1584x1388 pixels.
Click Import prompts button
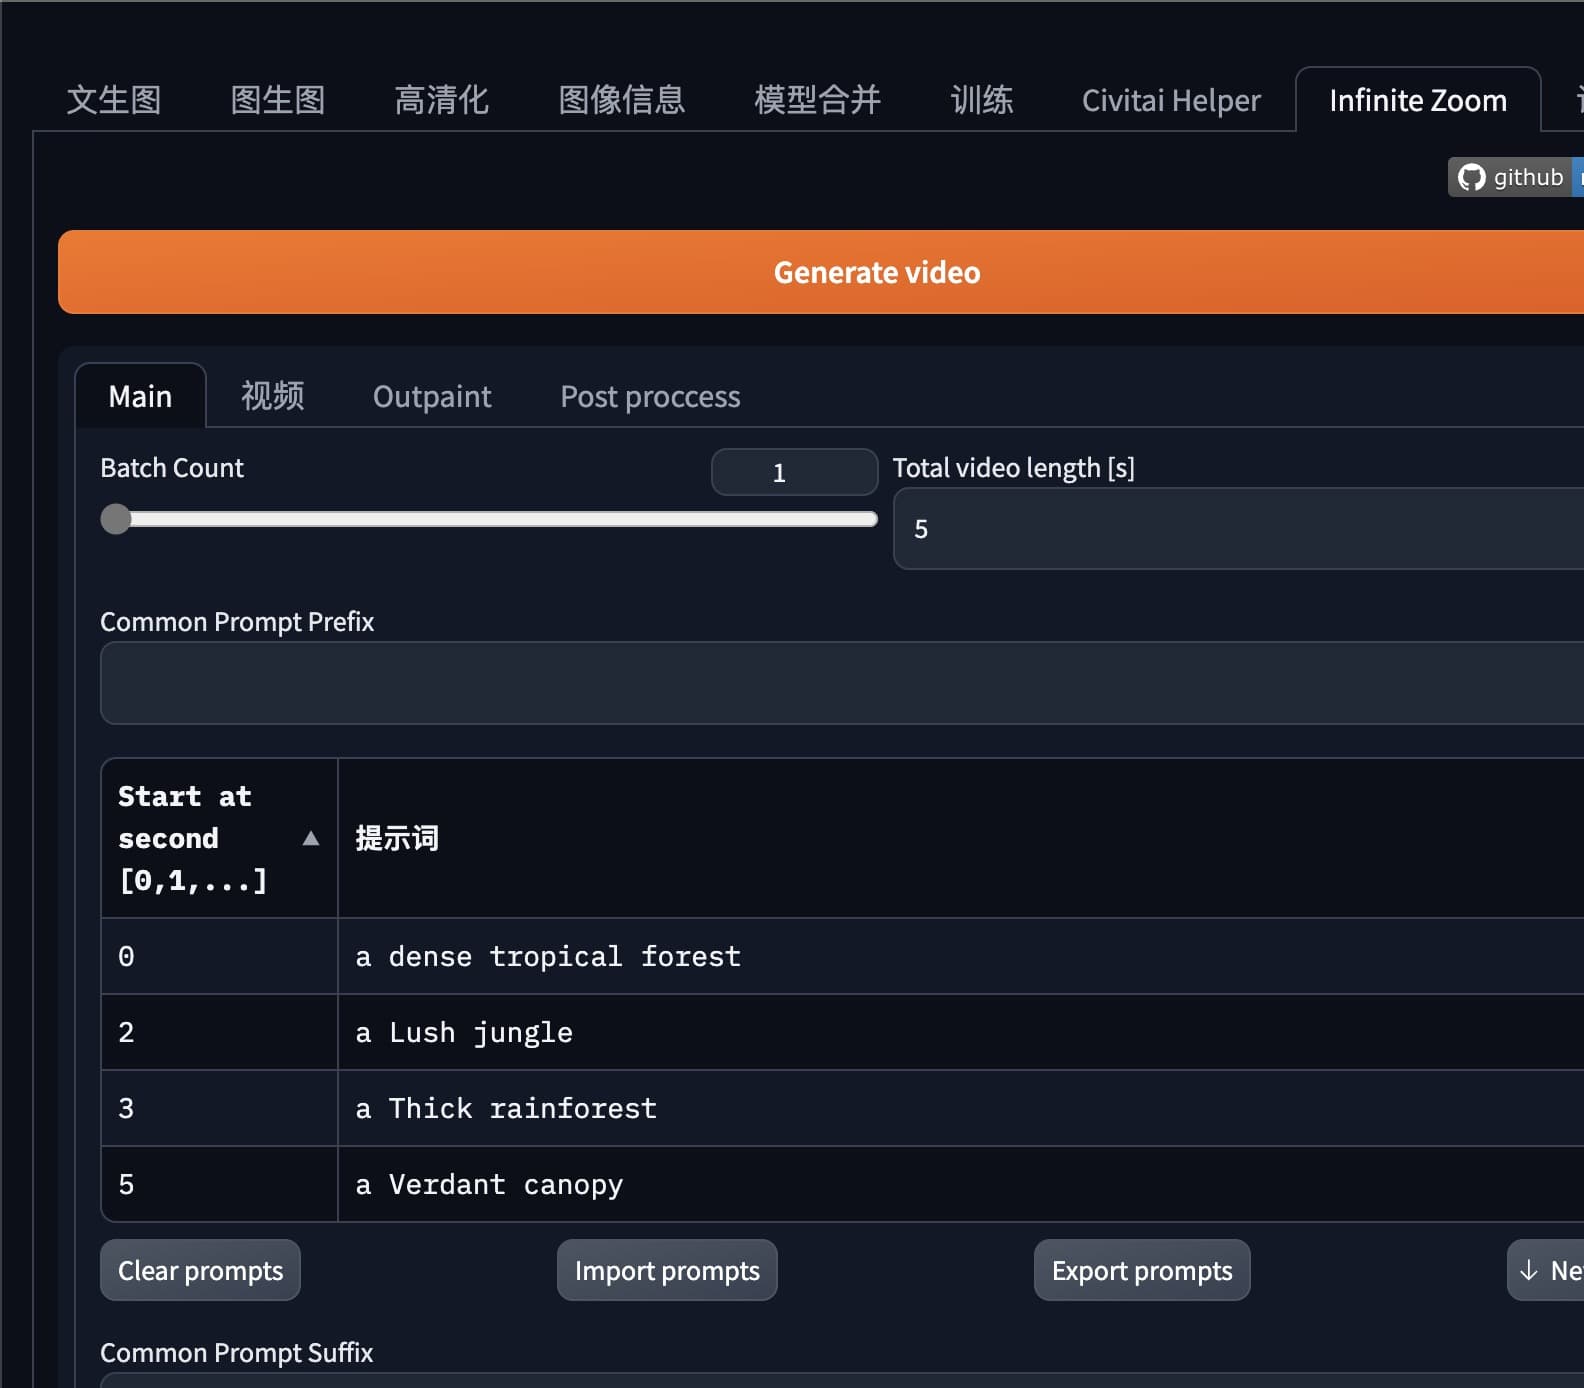(x=667, y=1270)
